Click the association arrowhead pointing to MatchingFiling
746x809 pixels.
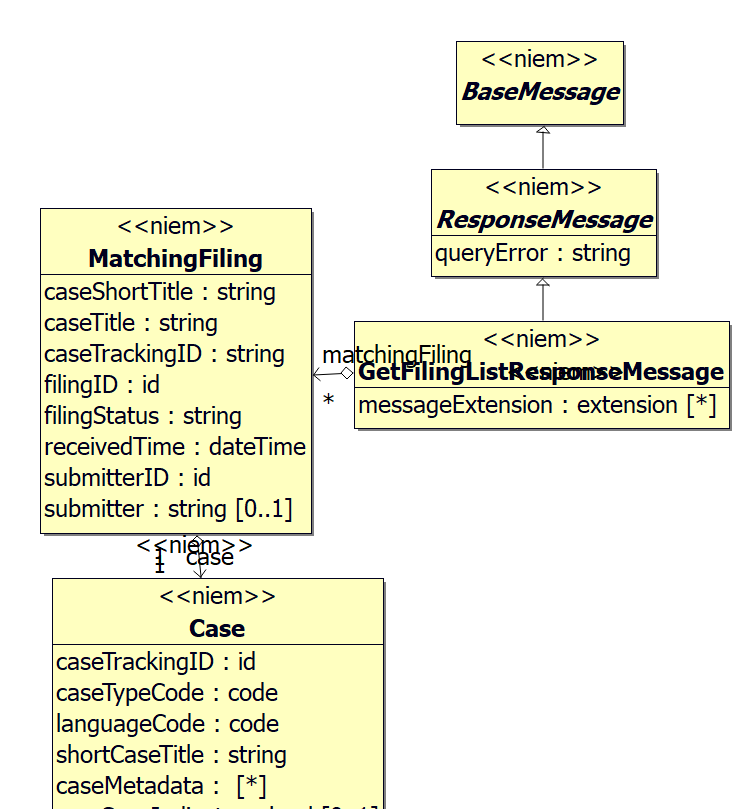pos(318,375)
